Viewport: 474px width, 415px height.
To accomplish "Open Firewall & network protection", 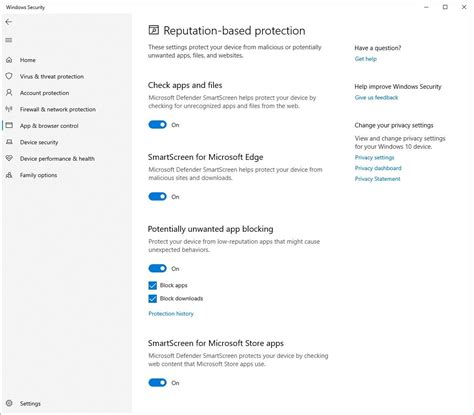I will pyautogui.click(x=58, y=109).
